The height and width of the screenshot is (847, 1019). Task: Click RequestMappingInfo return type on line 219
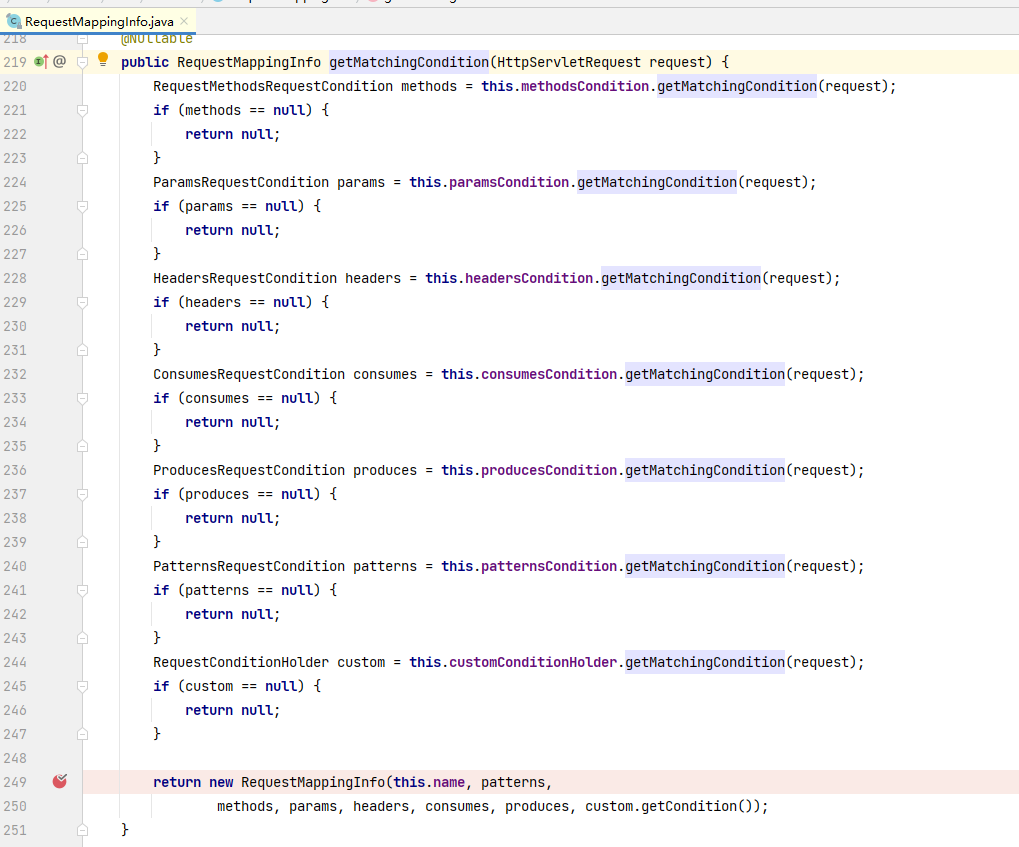[x=249, y=62]
